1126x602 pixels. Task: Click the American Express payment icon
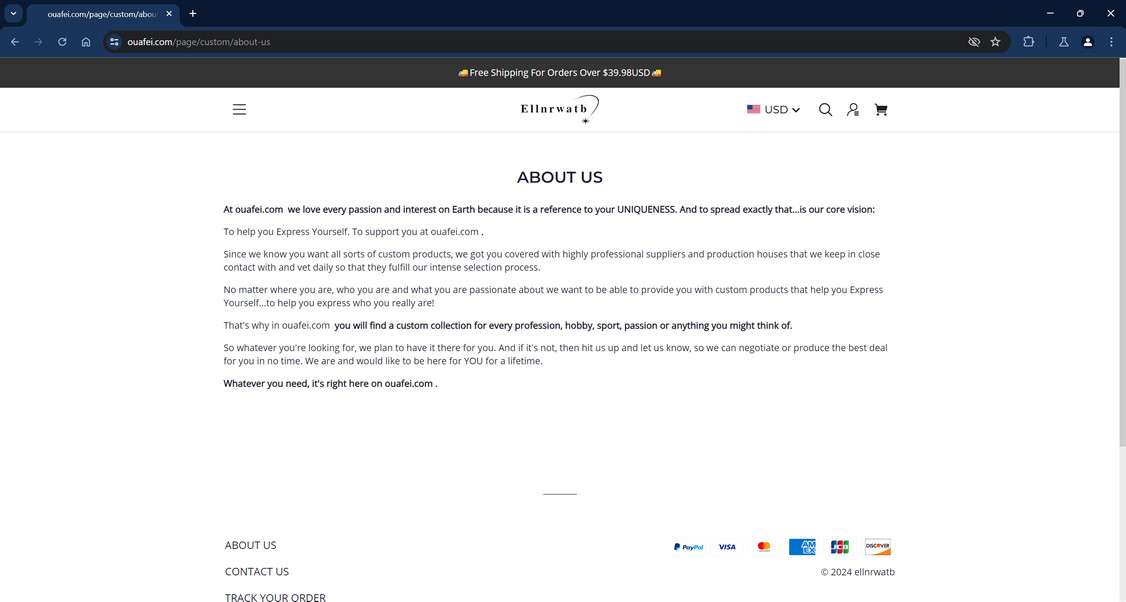(x=802, y=547)
